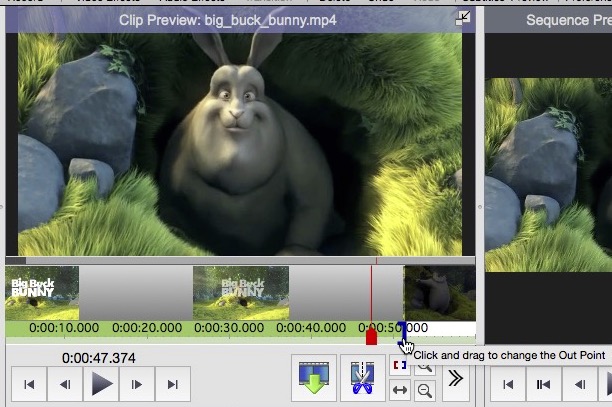Expand more tools with double-chevron button
This screenshot has width=612, height=407.
click(455, 378)
